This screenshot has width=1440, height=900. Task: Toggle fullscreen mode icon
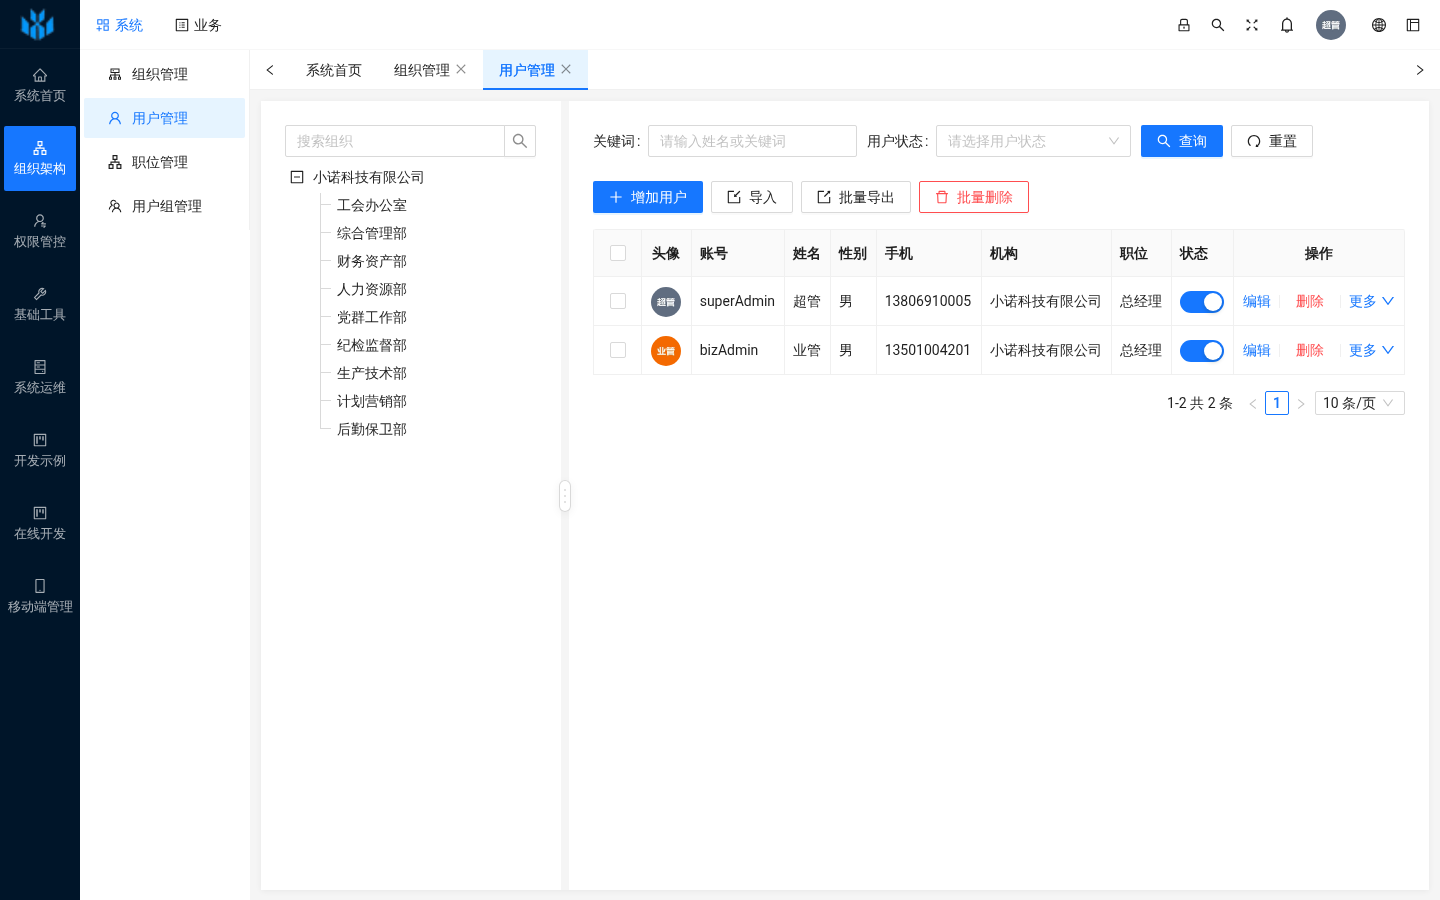pyautogui.click(x=1252, y=25)
